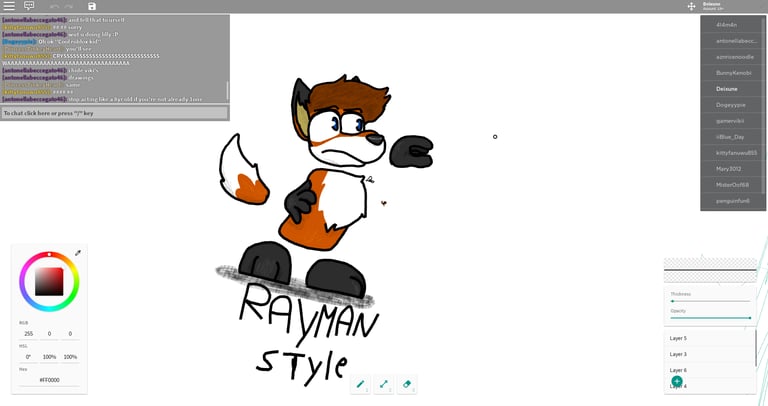Click the Deisune username in top bar
The height and width of the screenshot is (406, 768).
click(x=712, y=4)
